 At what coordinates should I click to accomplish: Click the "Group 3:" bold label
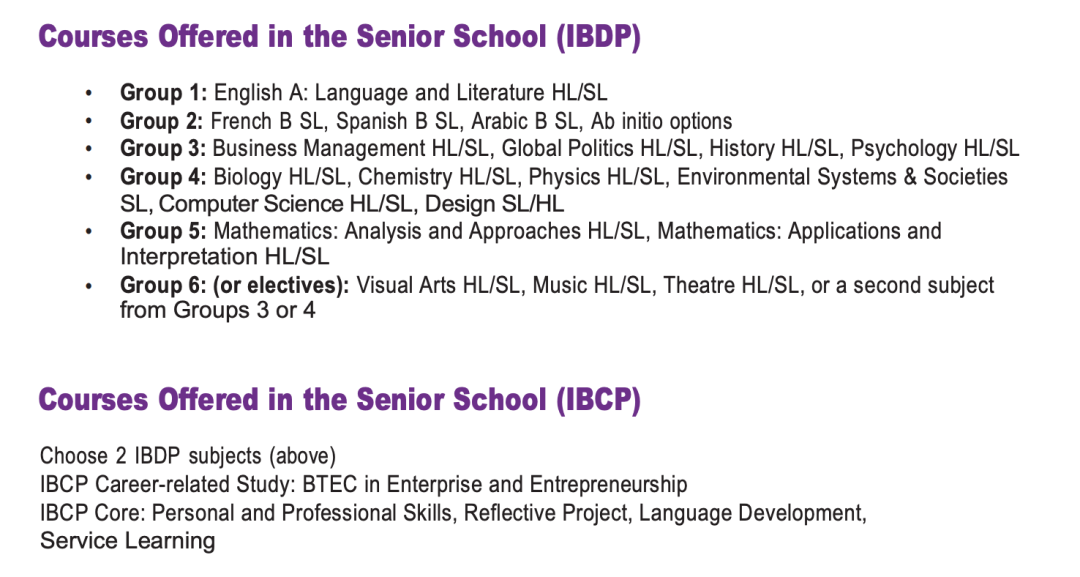point(164,149)
